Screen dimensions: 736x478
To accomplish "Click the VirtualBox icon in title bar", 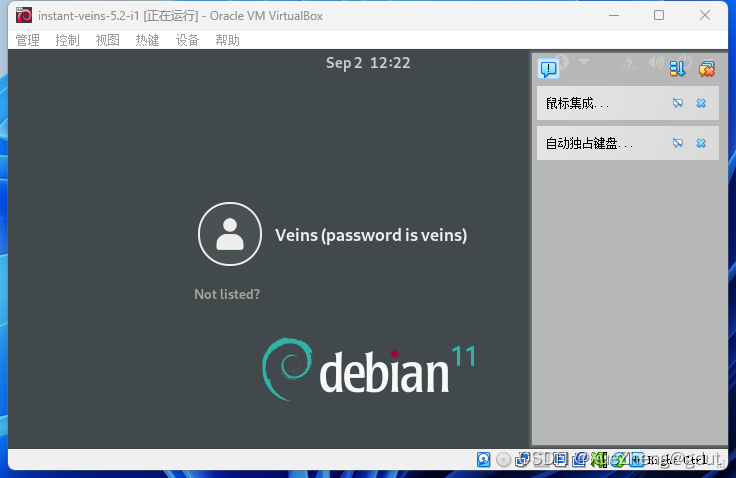I will click(23, 15).
